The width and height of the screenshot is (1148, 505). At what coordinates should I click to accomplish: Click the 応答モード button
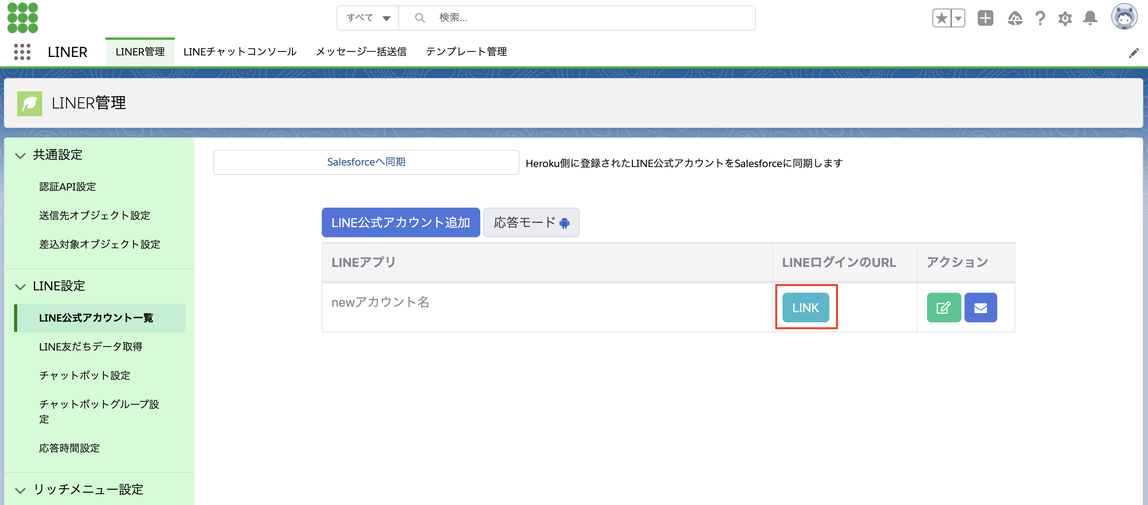click(532, 222)
